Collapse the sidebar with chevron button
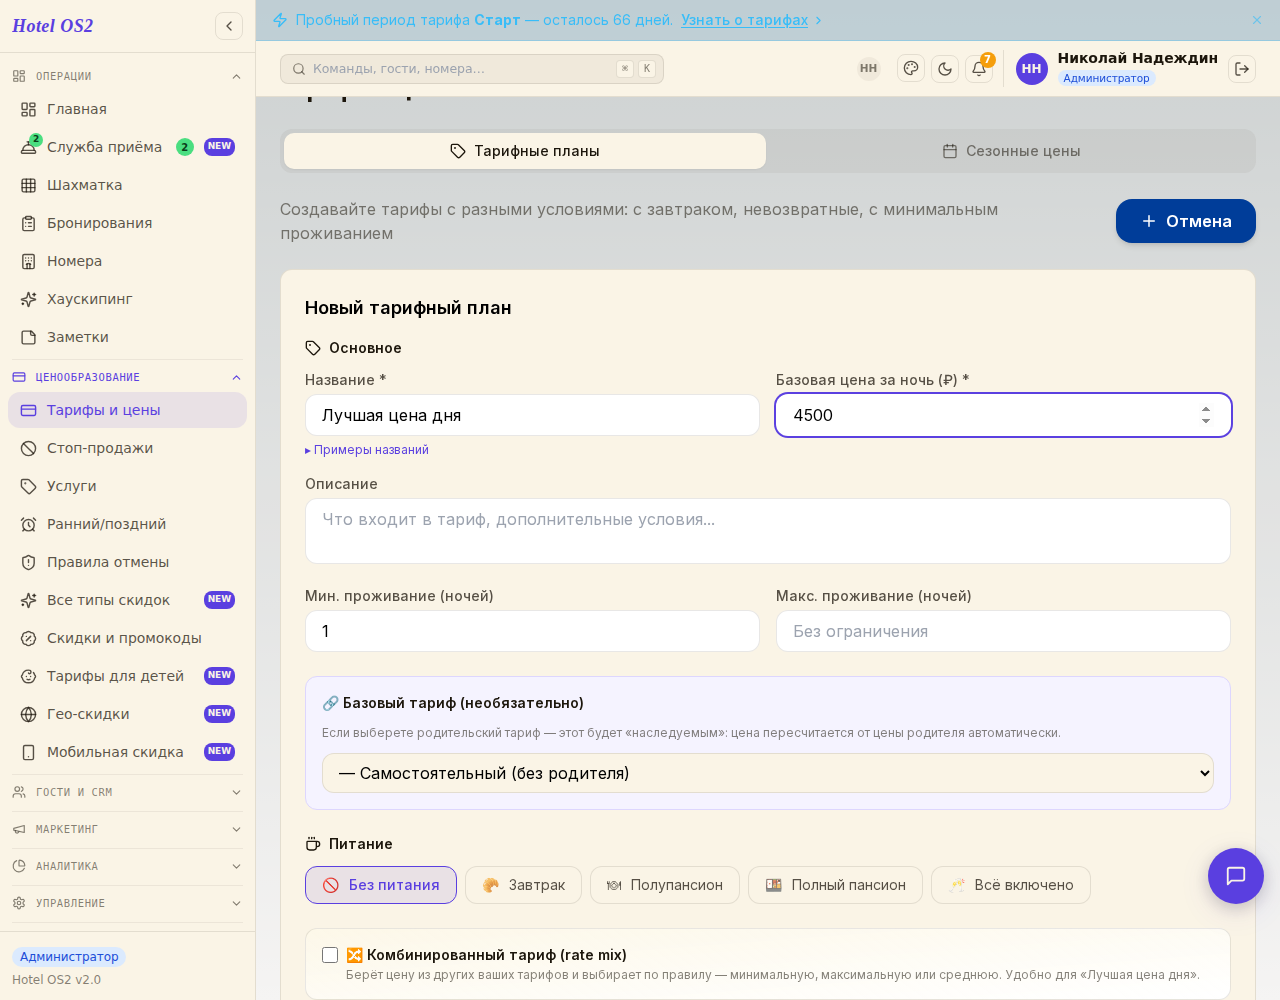1280x1000 pixels. pyautogui.click(x=229, y=26)
